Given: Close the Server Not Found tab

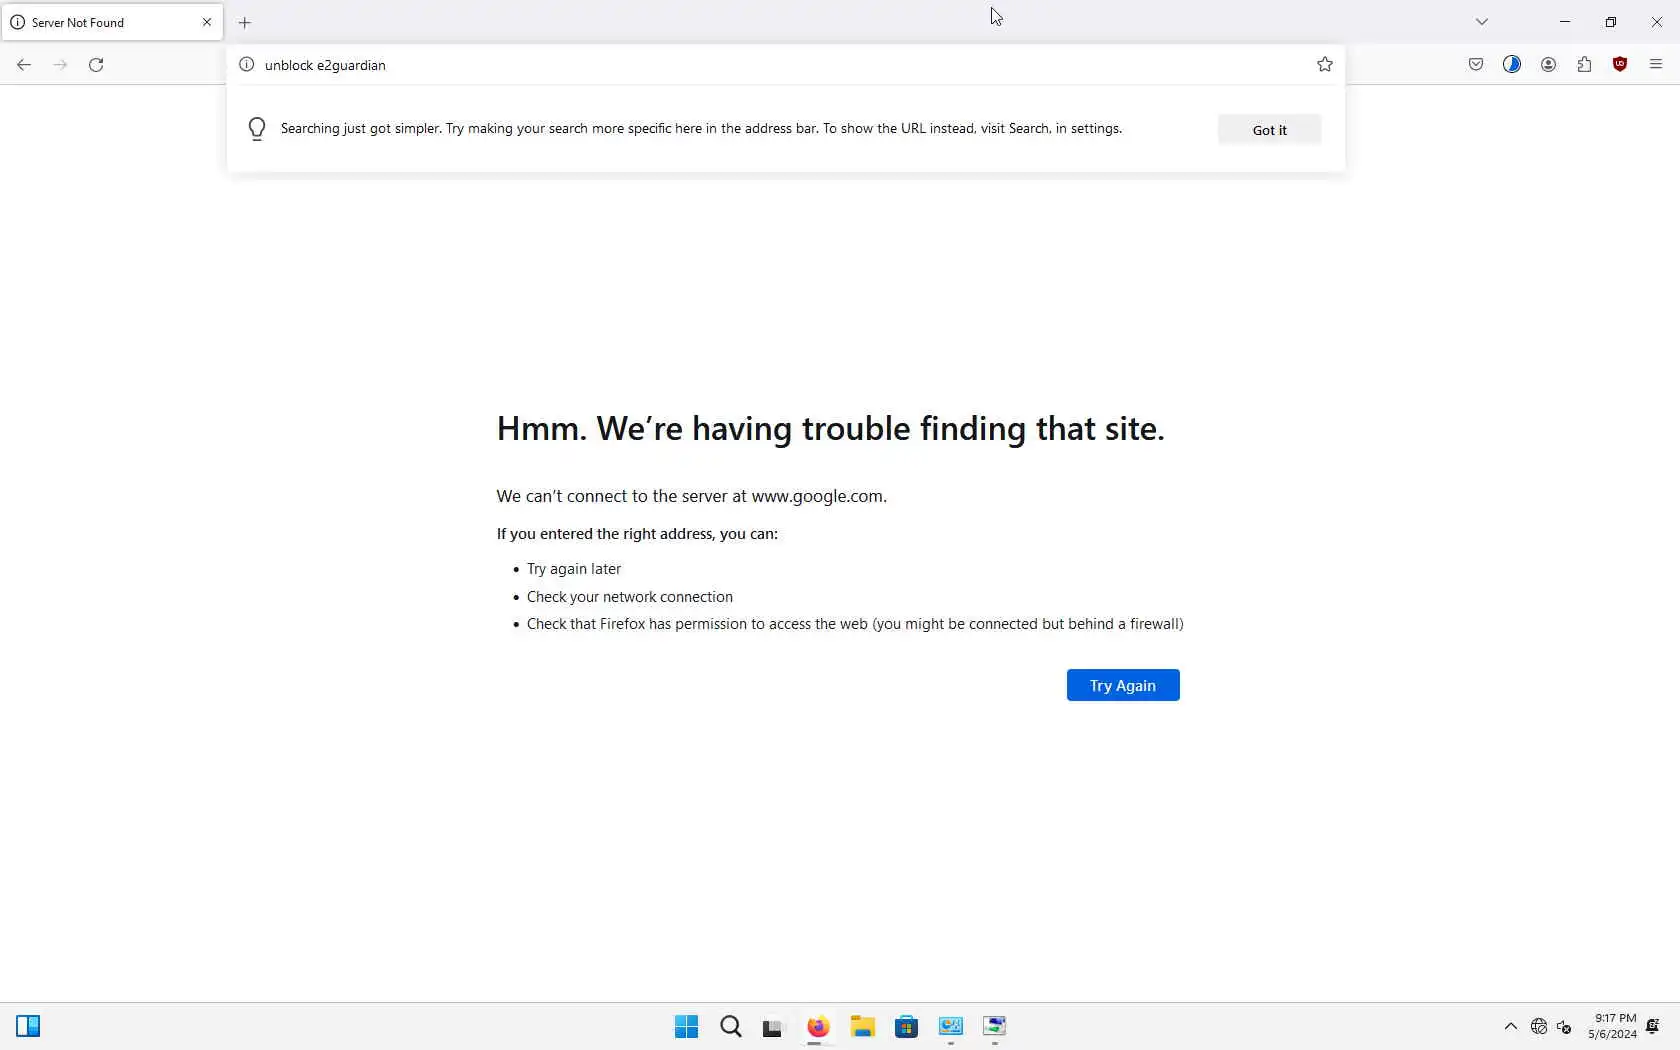Looking at the screenshot, I should pos(207,22).
